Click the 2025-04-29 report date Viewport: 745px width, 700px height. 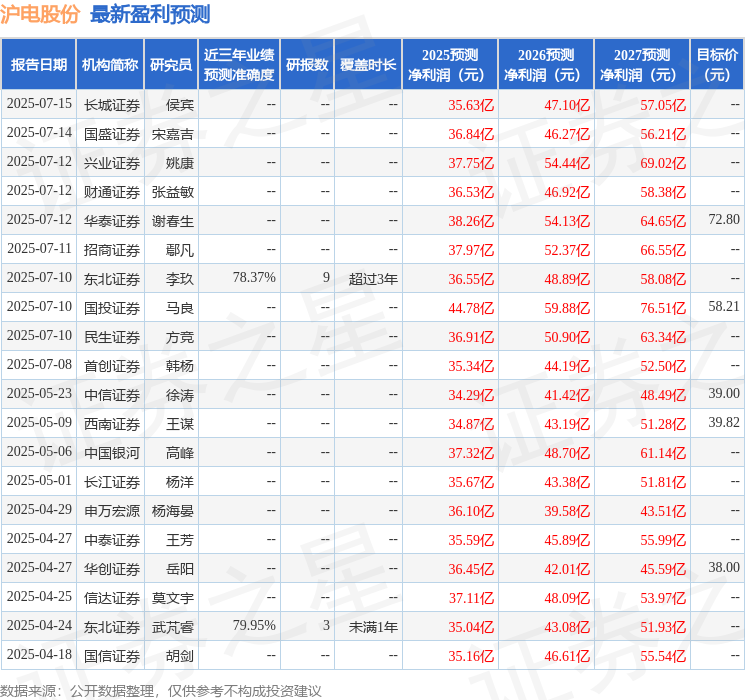click(39, 509)
